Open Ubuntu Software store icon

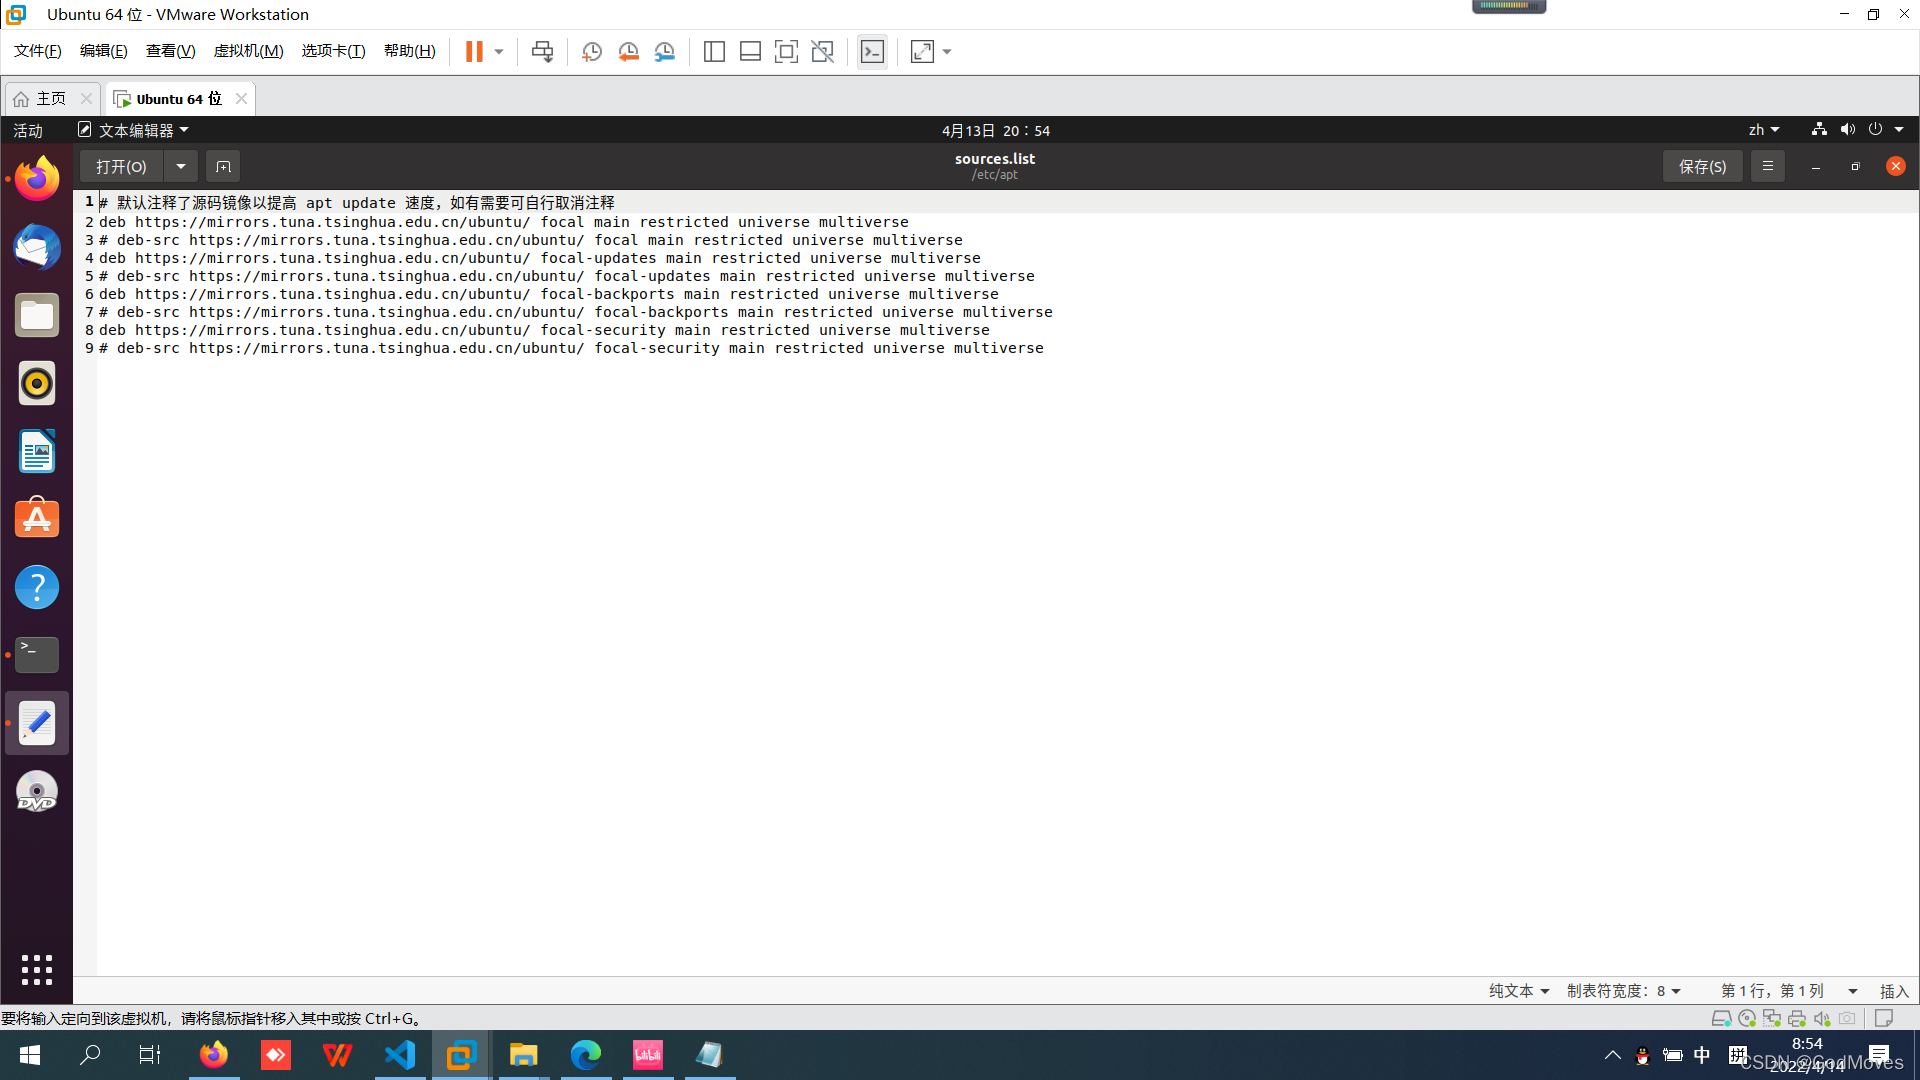[x=37, y=519]
